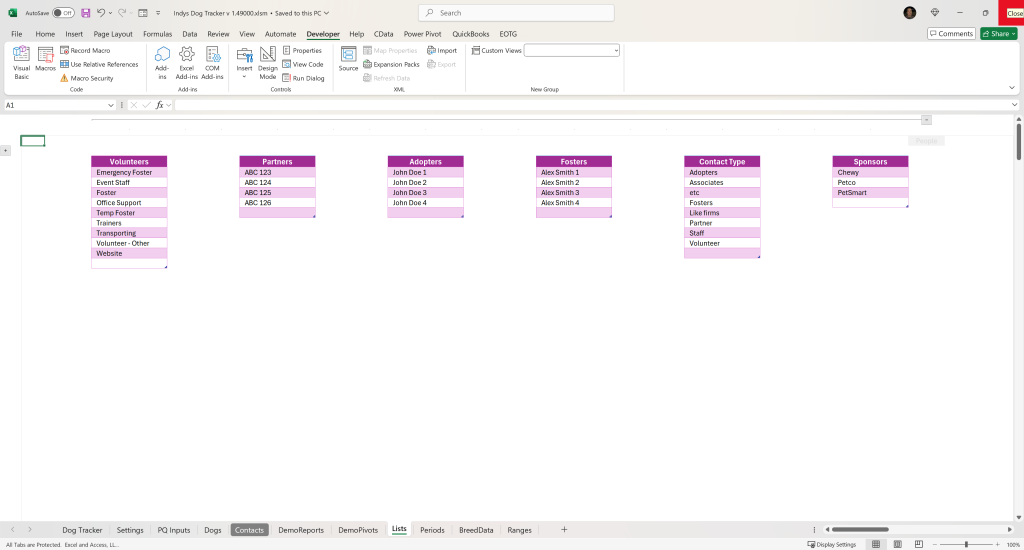Screen dimensions: 1024x550
Task: Open COM Add-ins dialog
Action: point(212,63)
